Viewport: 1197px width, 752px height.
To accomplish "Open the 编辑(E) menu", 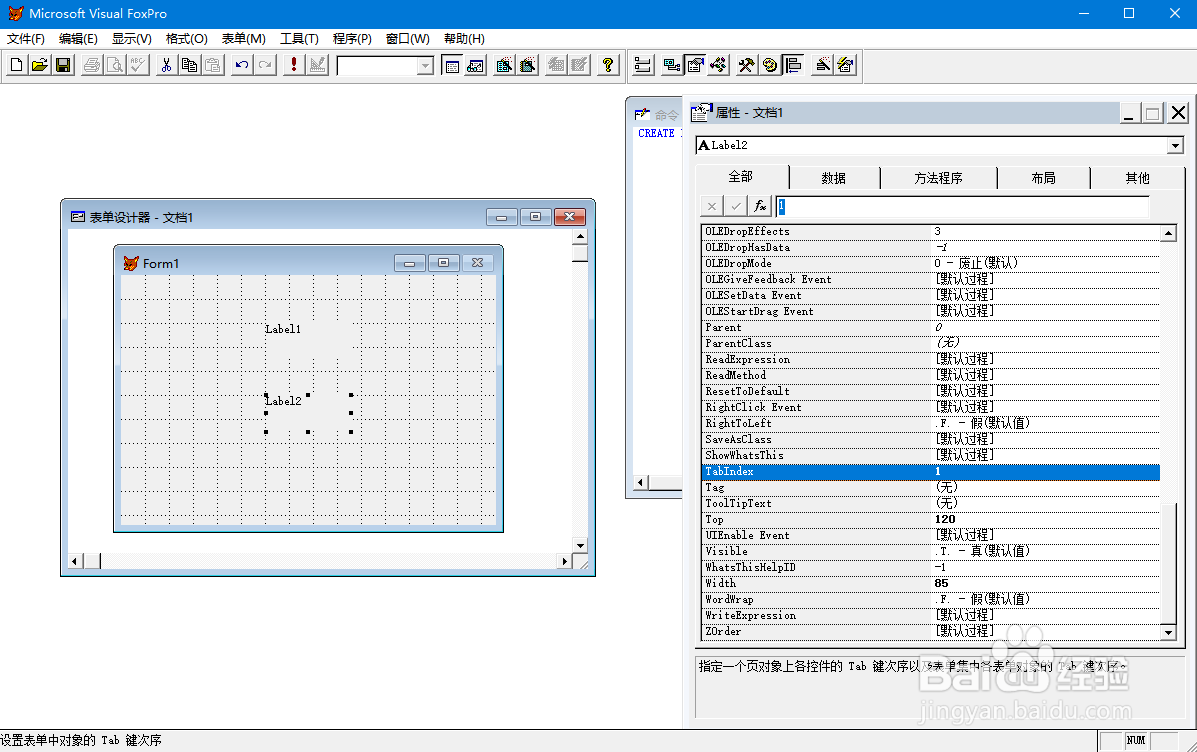I will pyautogui.click(x=78, y=39).
